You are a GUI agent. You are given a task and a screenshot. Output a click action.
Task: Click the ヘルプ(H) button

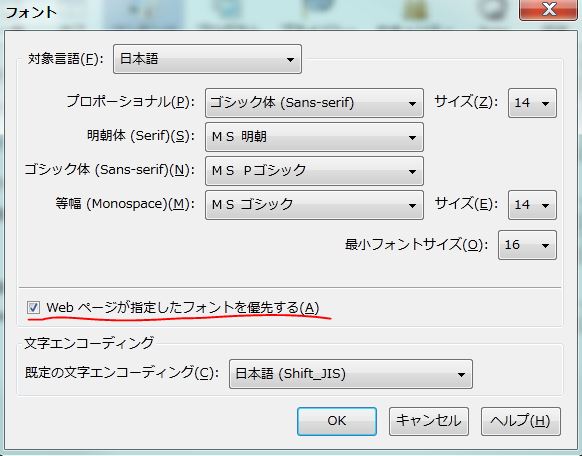(x=521, y=421)
